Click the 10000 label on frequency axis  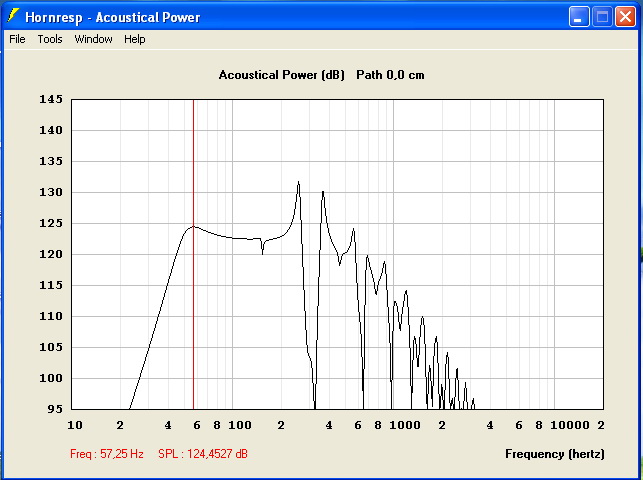click(x=570, y=425)
